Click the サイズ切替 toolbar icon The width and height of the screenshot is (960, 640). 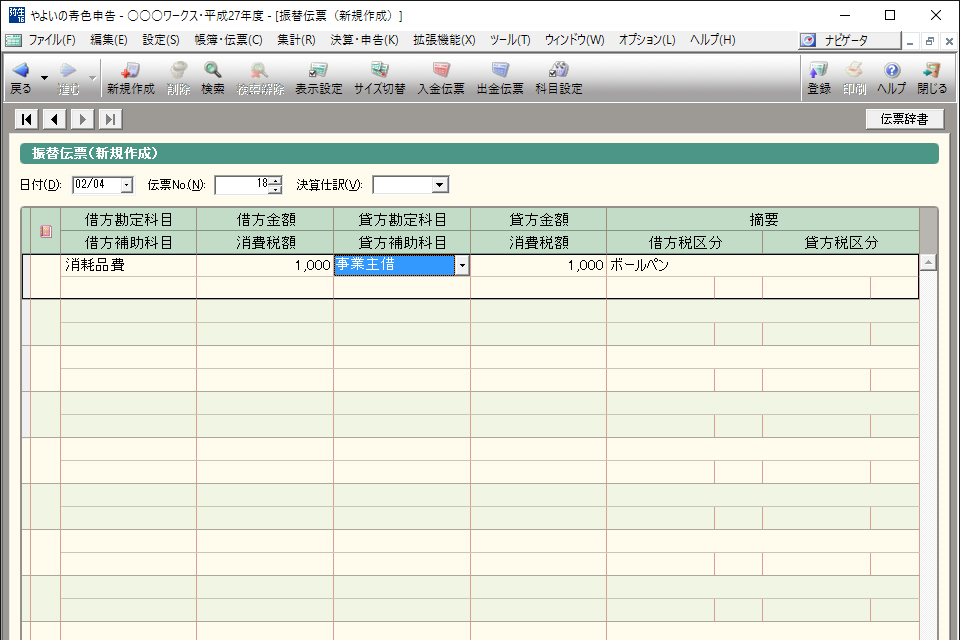coord(380,70)
